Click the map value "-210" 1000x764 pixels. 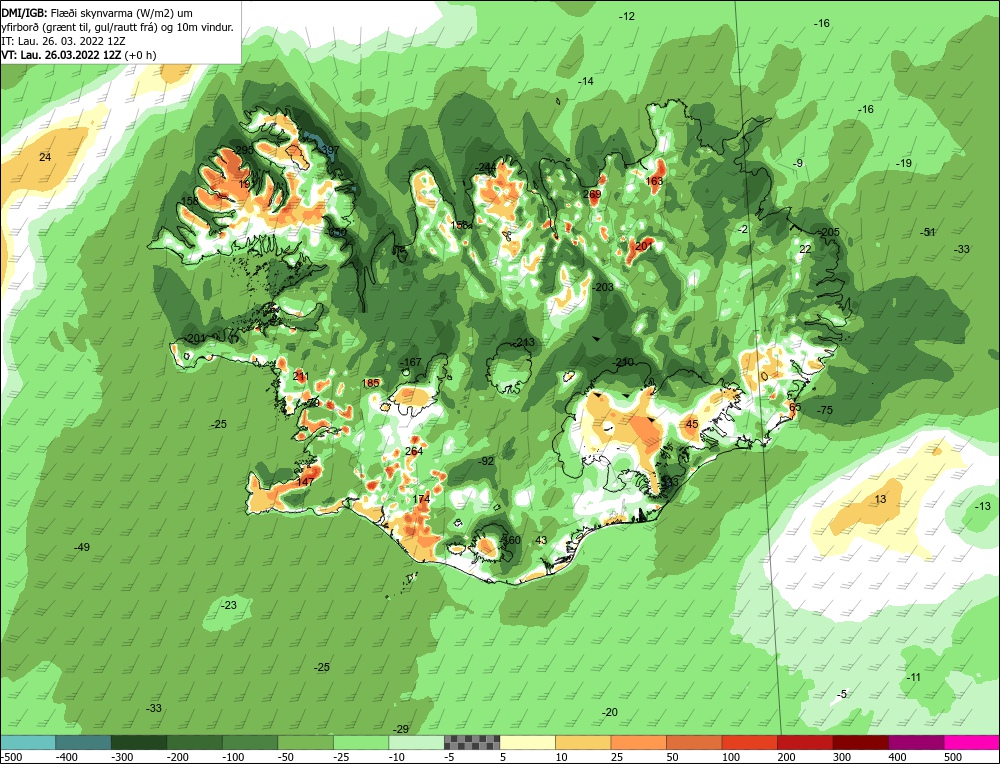(623, 362)
